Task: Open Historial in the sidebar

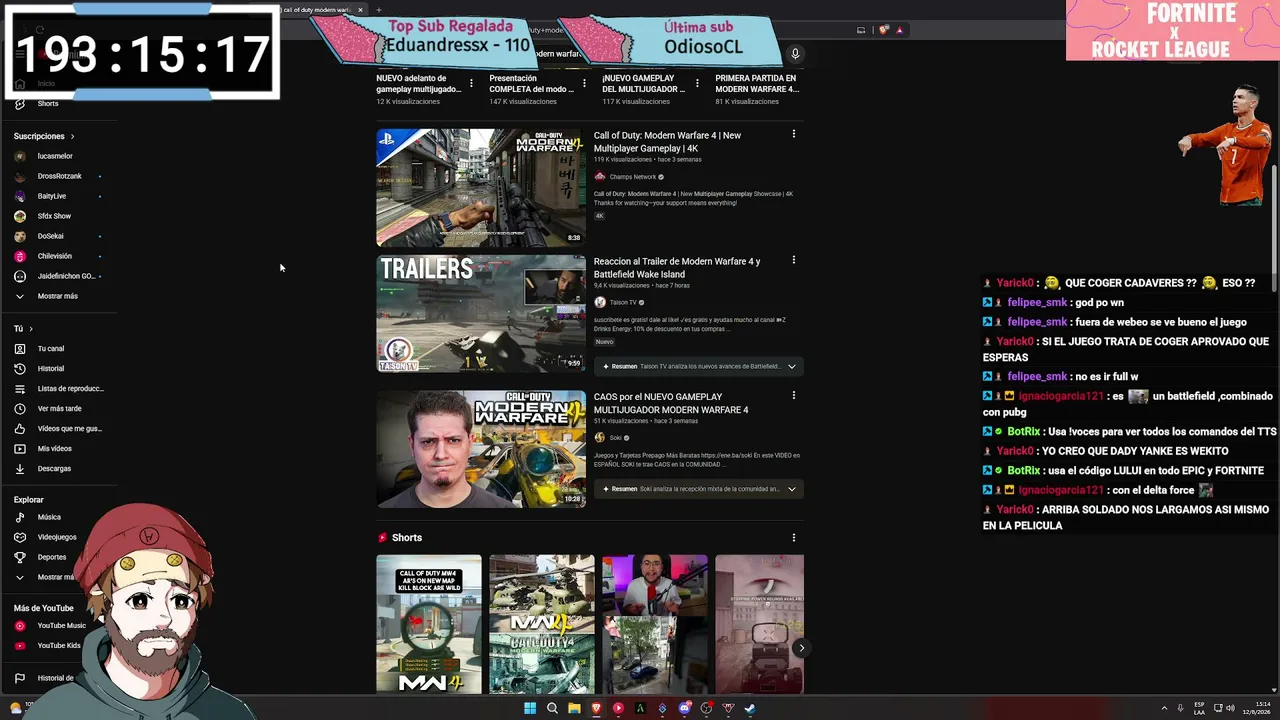Action: pos(51,369)
